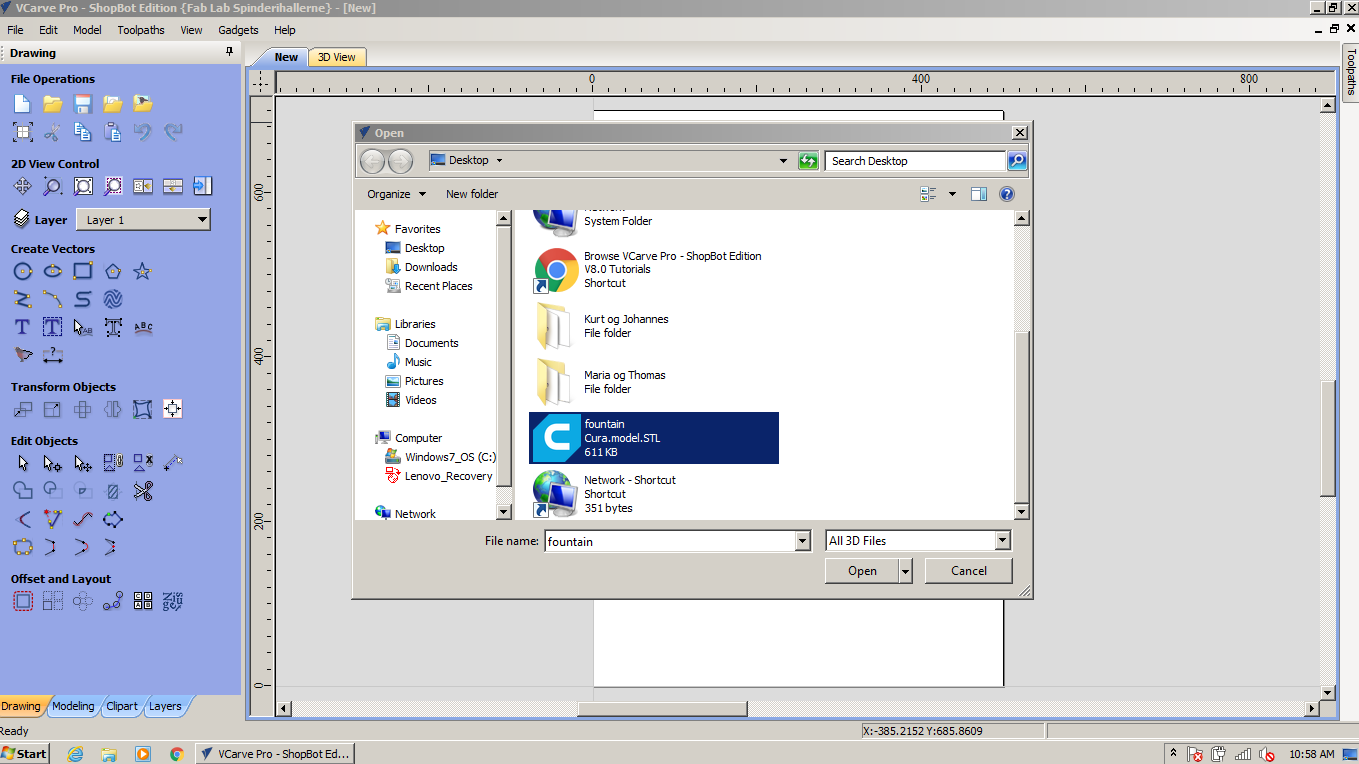The image size is (1359, 764).
Task: Click the Zoom to Selected icon
Action: pos(113,186)
